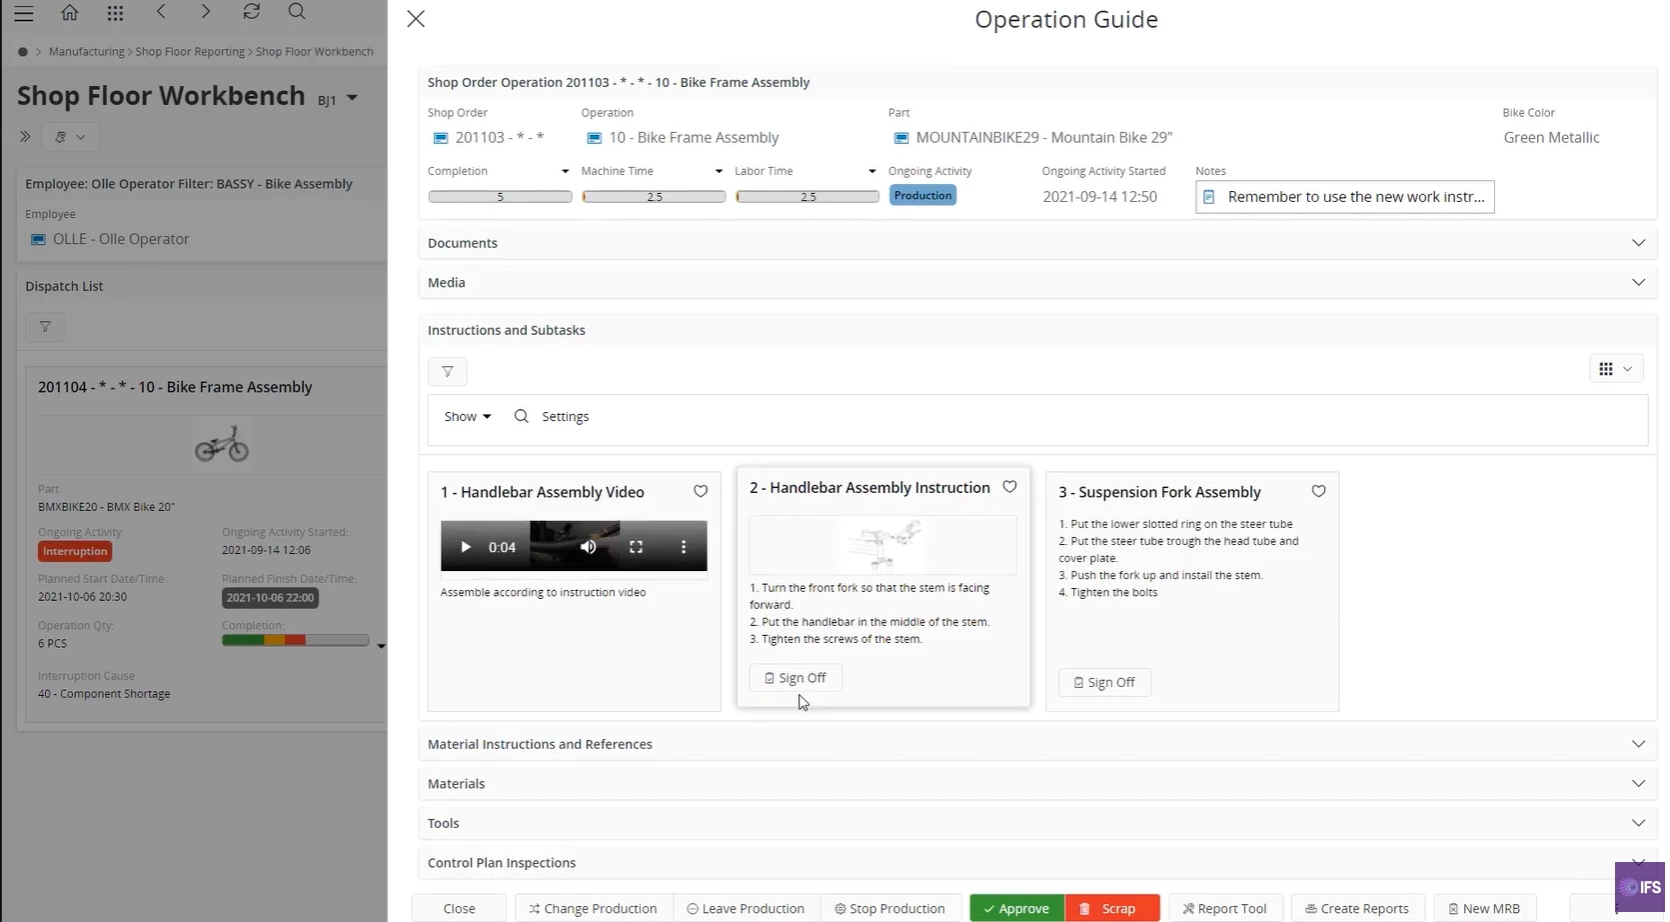The height and width of the screenshot is (922, 1670).
Task: Open the Shop Floor Workbench title dropdown
Action: point(352,98)
